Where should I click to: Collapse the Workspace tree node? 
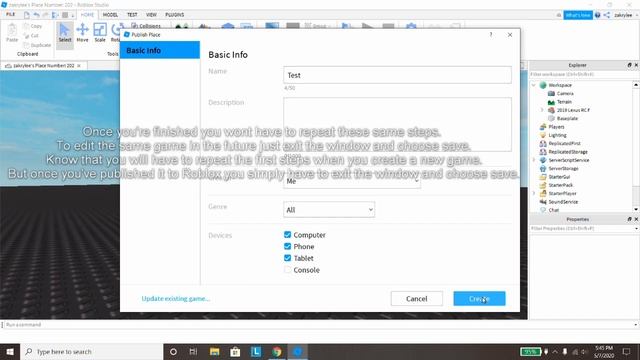point(534,85)
